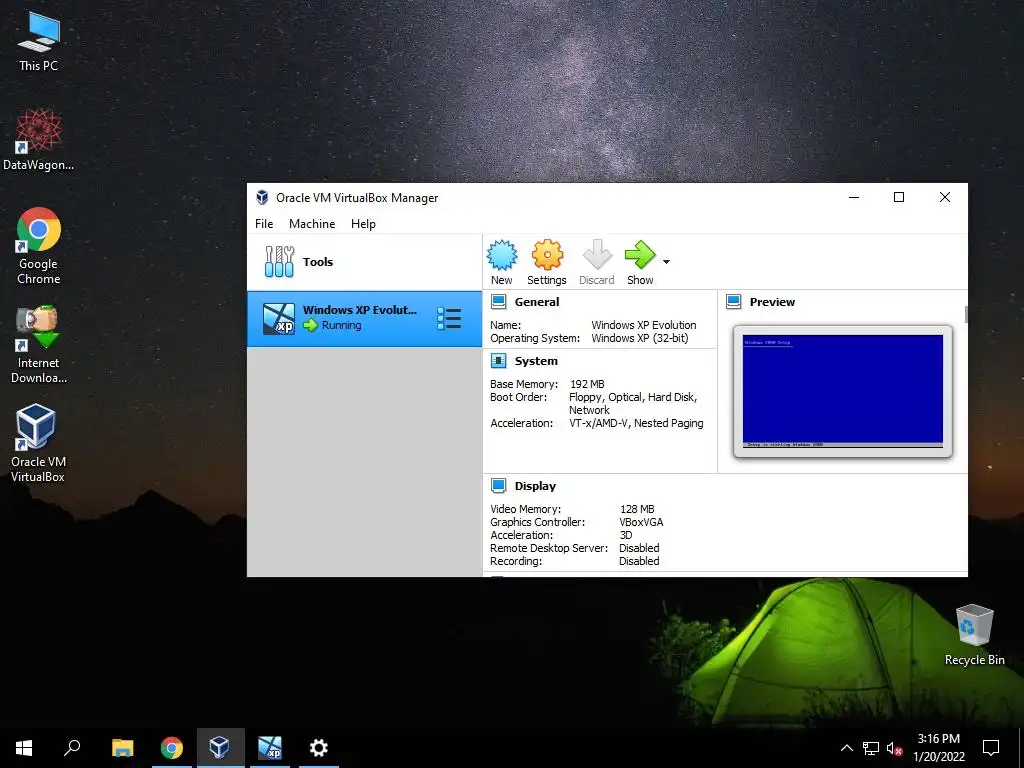Click the network tray icon
Viewport: 1024px width, 768px height.
coord(871,748)
